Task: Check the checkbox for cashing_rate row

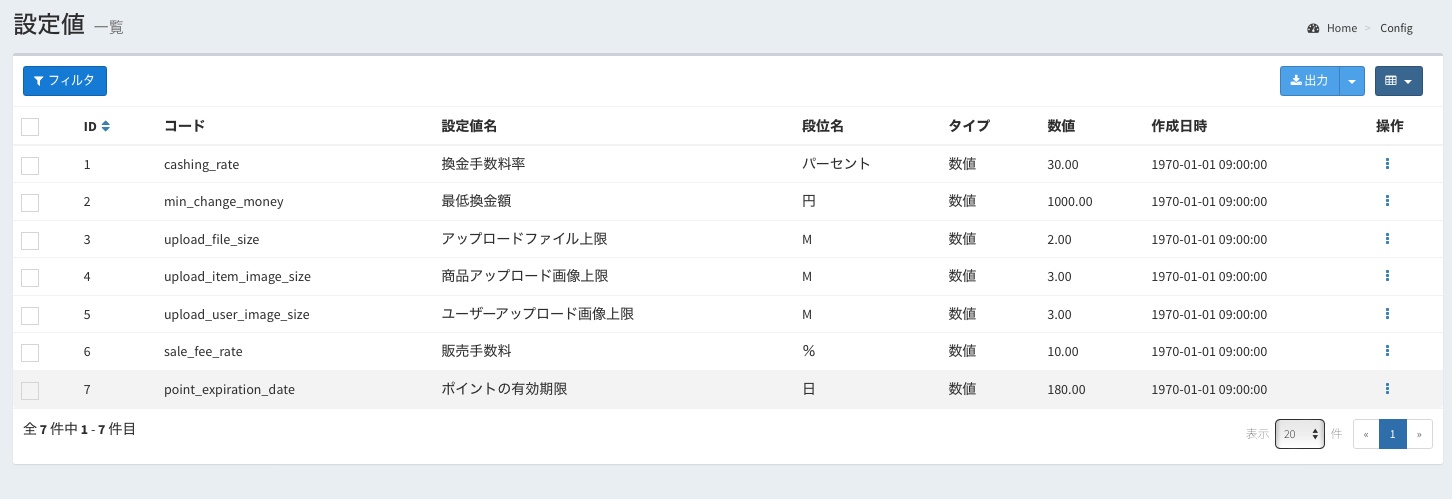Action: point(30,165)
